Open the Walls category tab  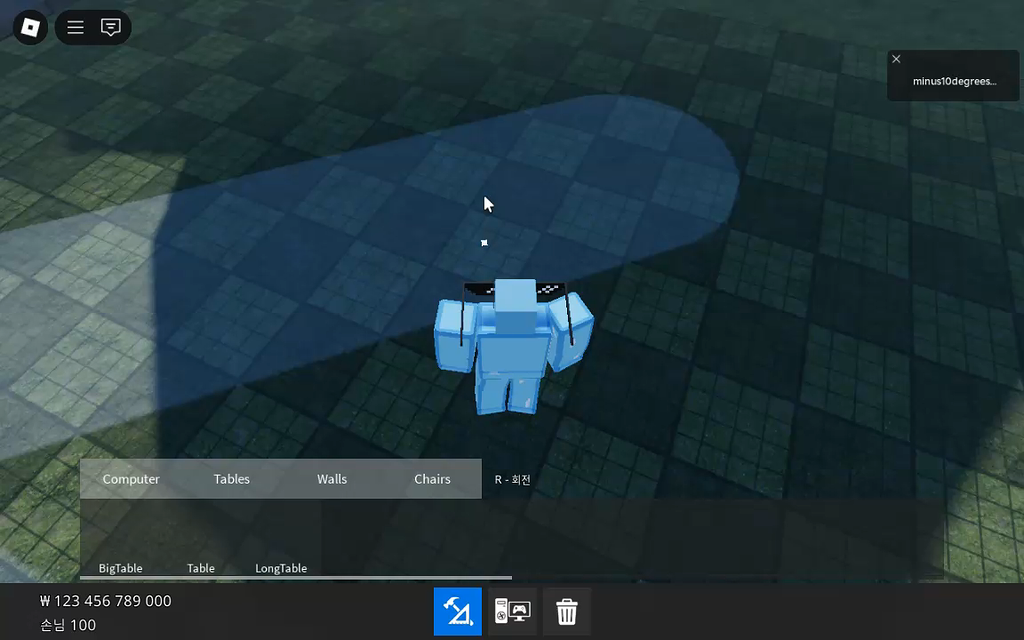point(332,479)
